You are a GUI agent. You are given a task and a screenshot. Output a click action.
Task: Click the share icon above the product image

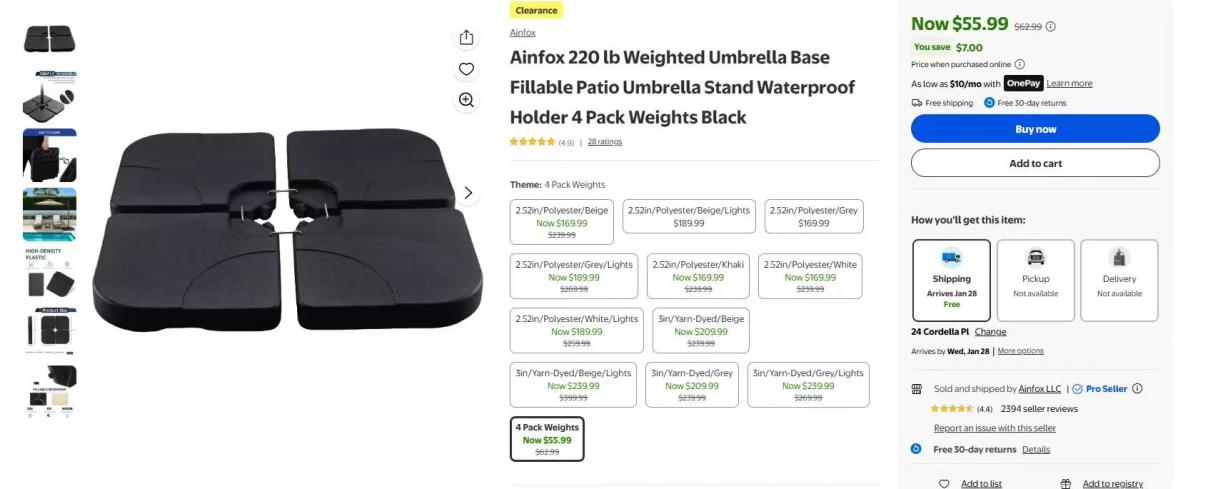(x=466, y=38)
